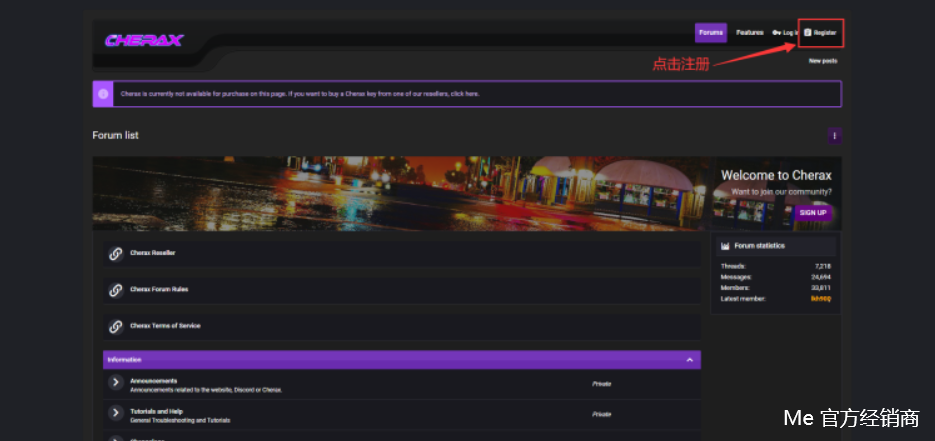Click the link icon beside Cherax Terms of Service
The width and height of the screenshot is (935, 441).
pyautogui.click(x=116, y=326)
